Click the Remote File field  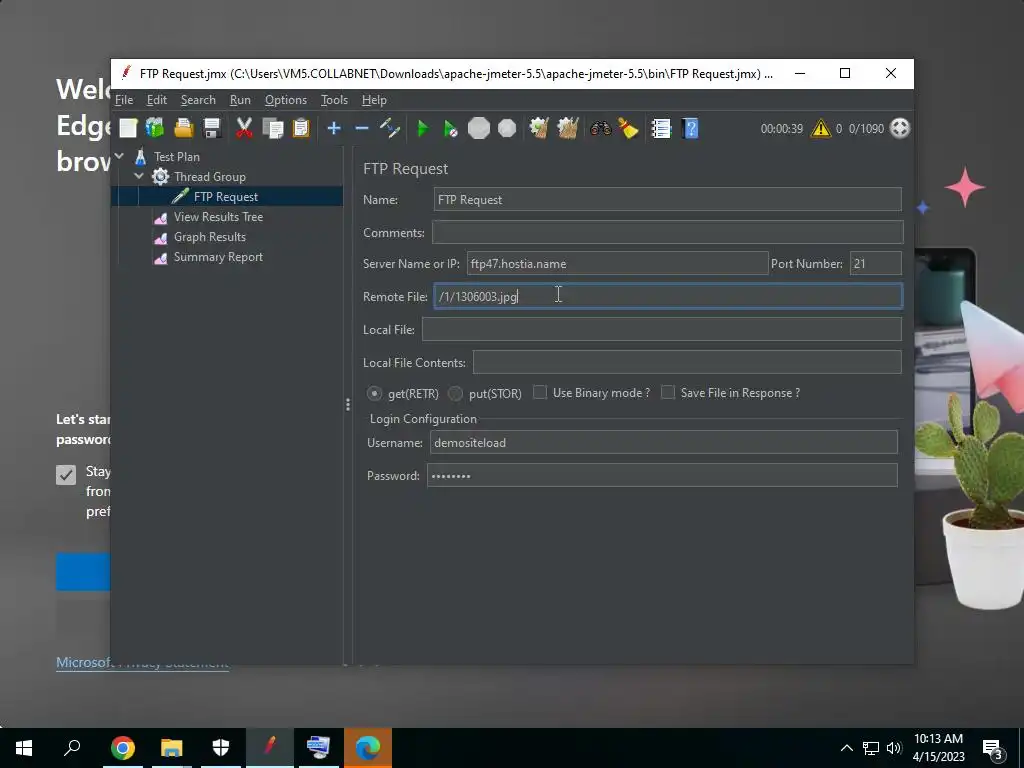coord(668,296)
